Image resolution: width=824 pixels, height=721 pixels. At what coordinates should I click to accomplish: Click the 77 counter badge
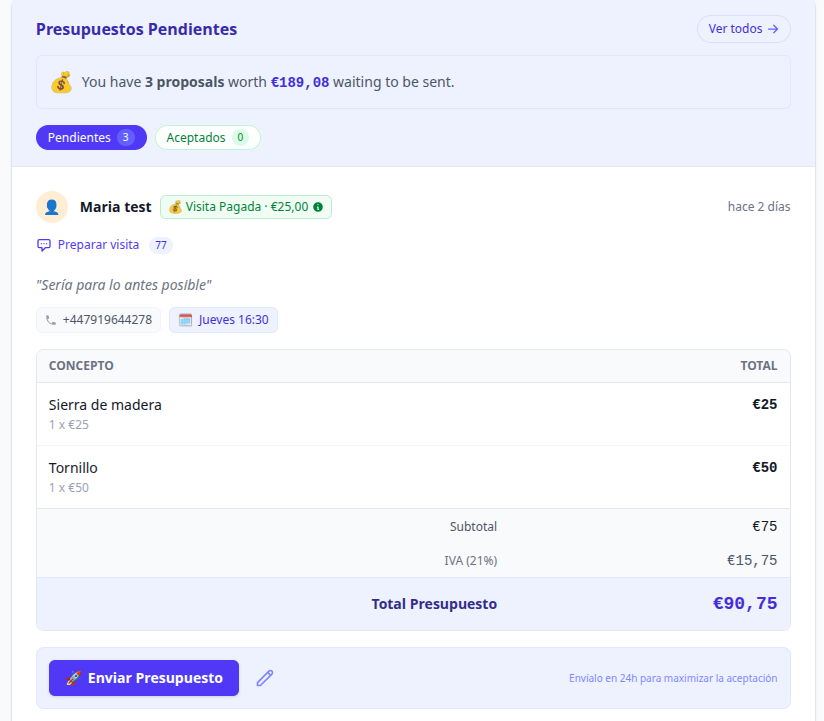tap(160, 245)
